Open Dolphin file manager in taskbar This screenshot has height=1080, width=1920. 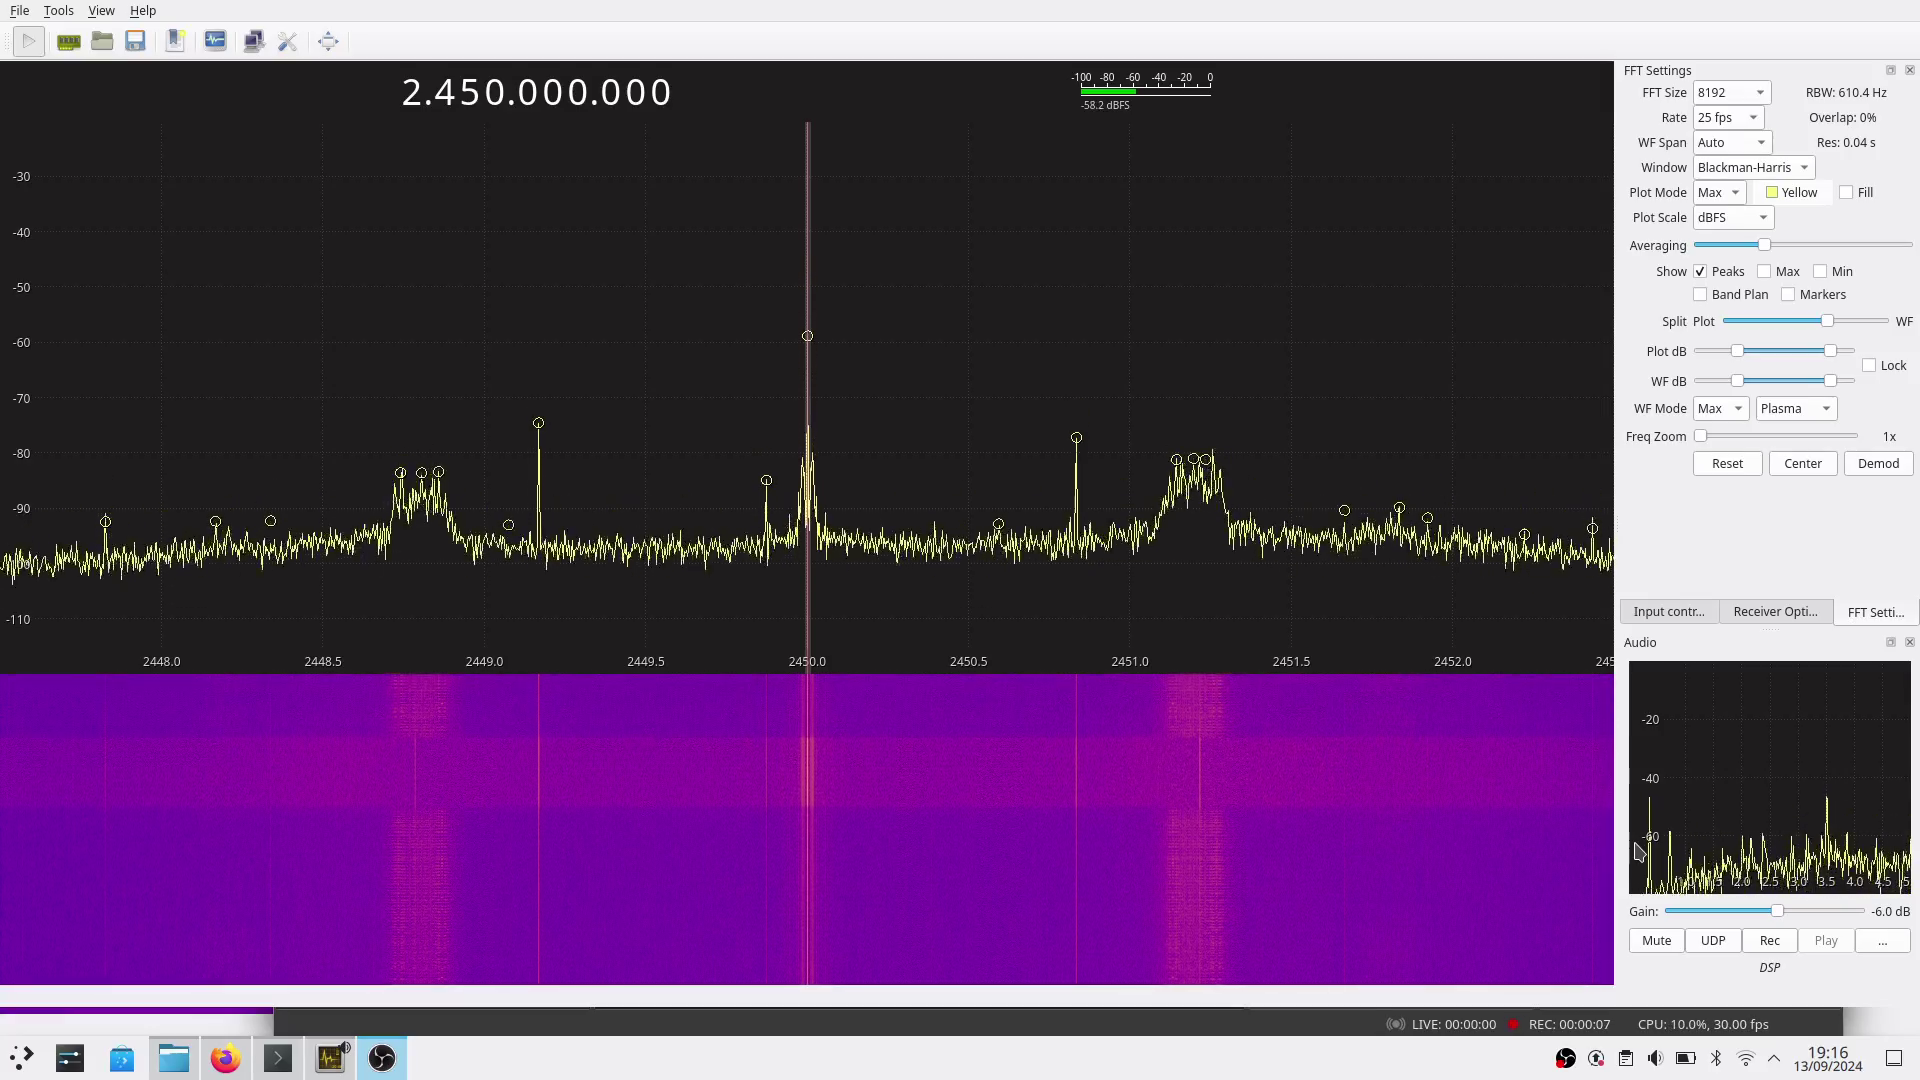pyautogui.click(x=174, y=1058)
